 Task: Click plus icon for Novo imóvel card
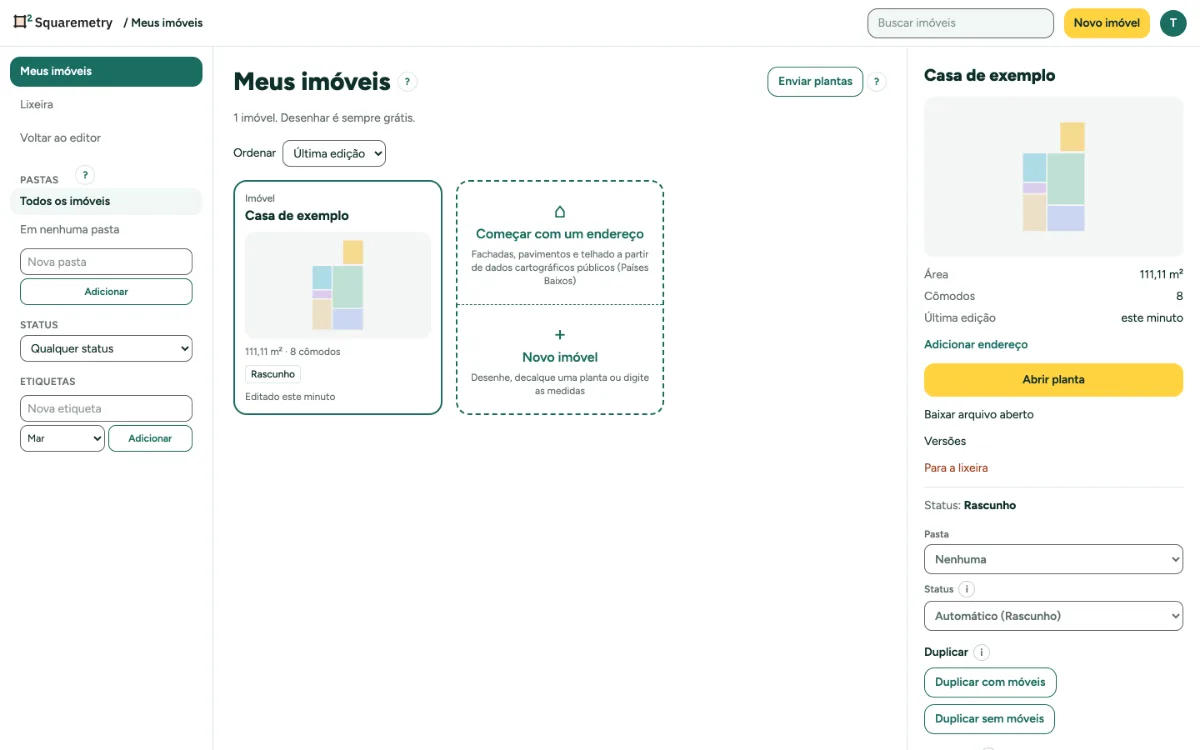click(x=560, y=335)
